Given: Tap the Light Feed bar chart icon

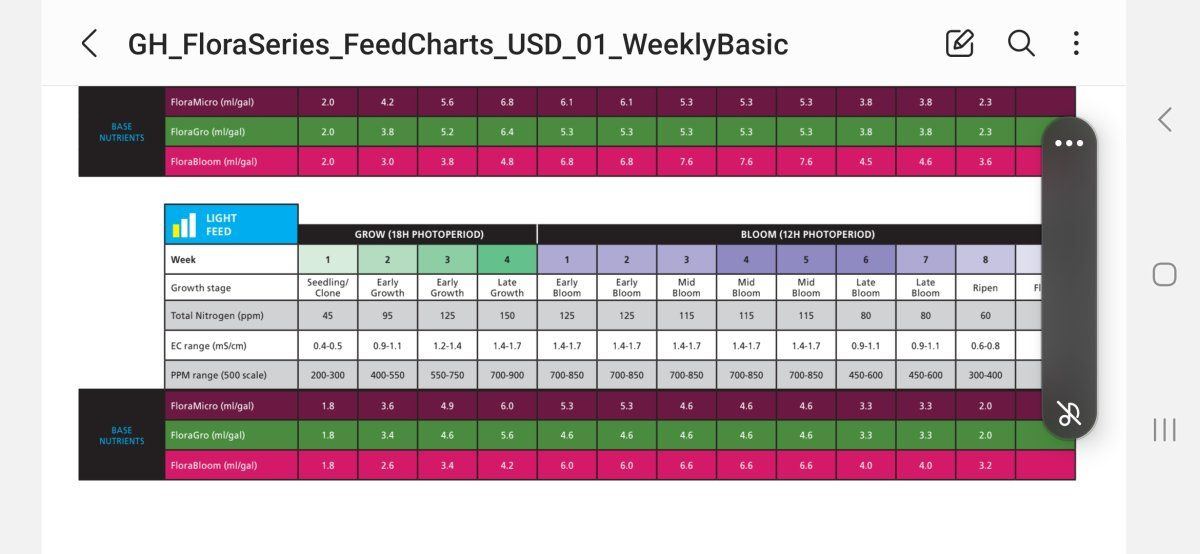Looking at the screenshot, I should (184, 224).
